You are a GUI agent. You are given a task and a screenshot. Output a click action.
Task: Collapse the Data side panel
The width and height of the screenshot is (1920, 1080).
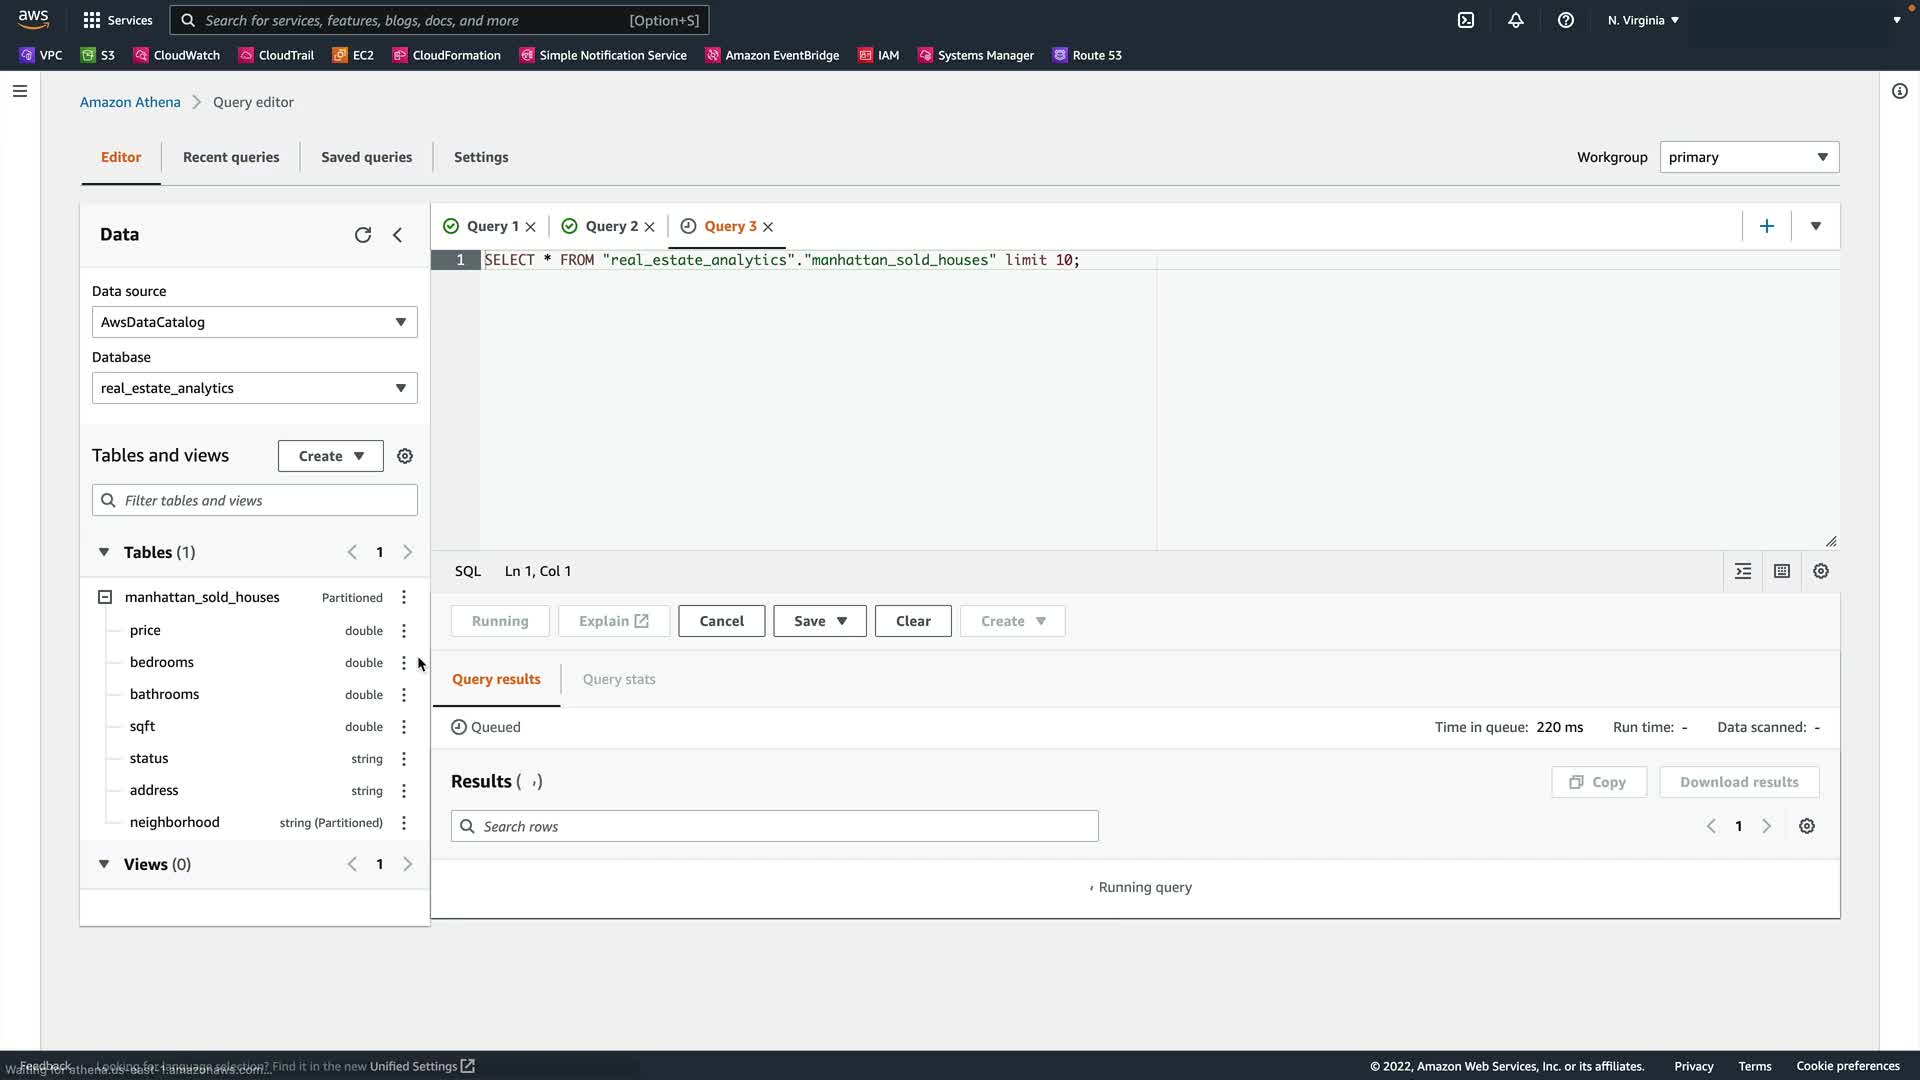(398, 235)
